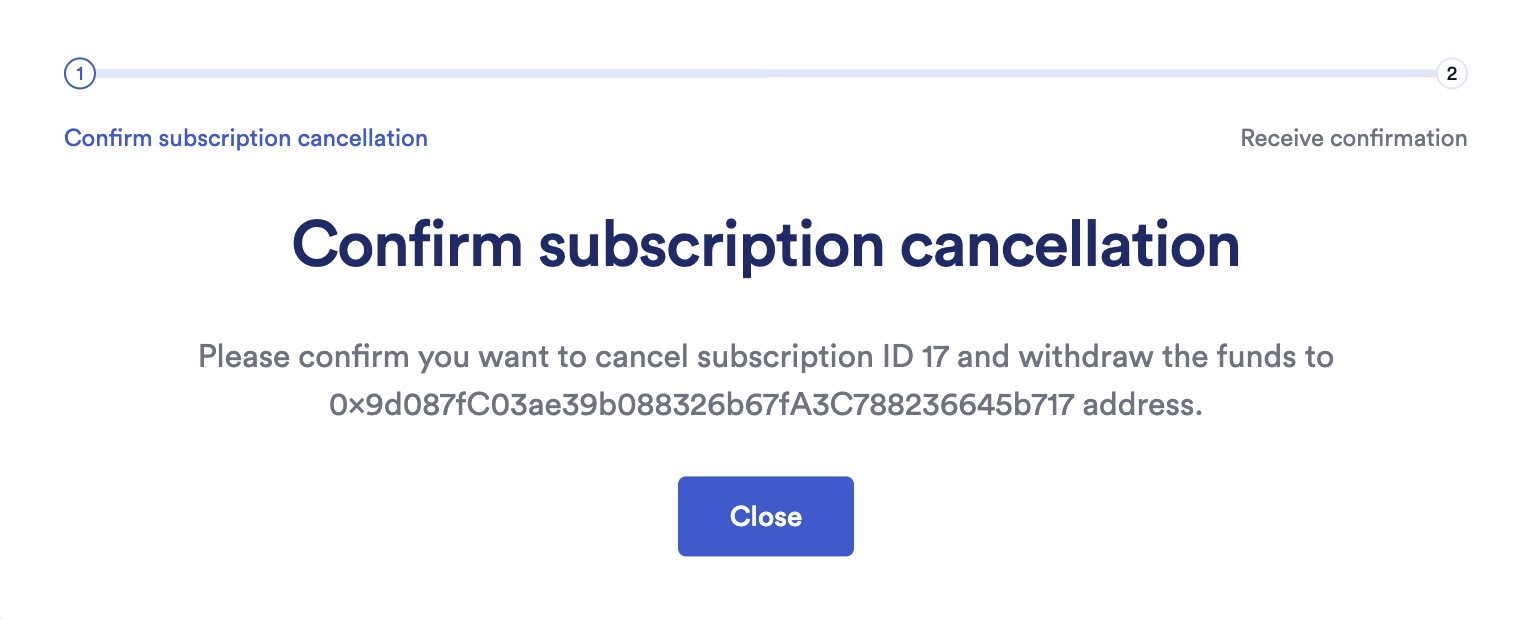Click the Close button to dismiss dialog
The image size is (1530, 620).
pos(765,516)
